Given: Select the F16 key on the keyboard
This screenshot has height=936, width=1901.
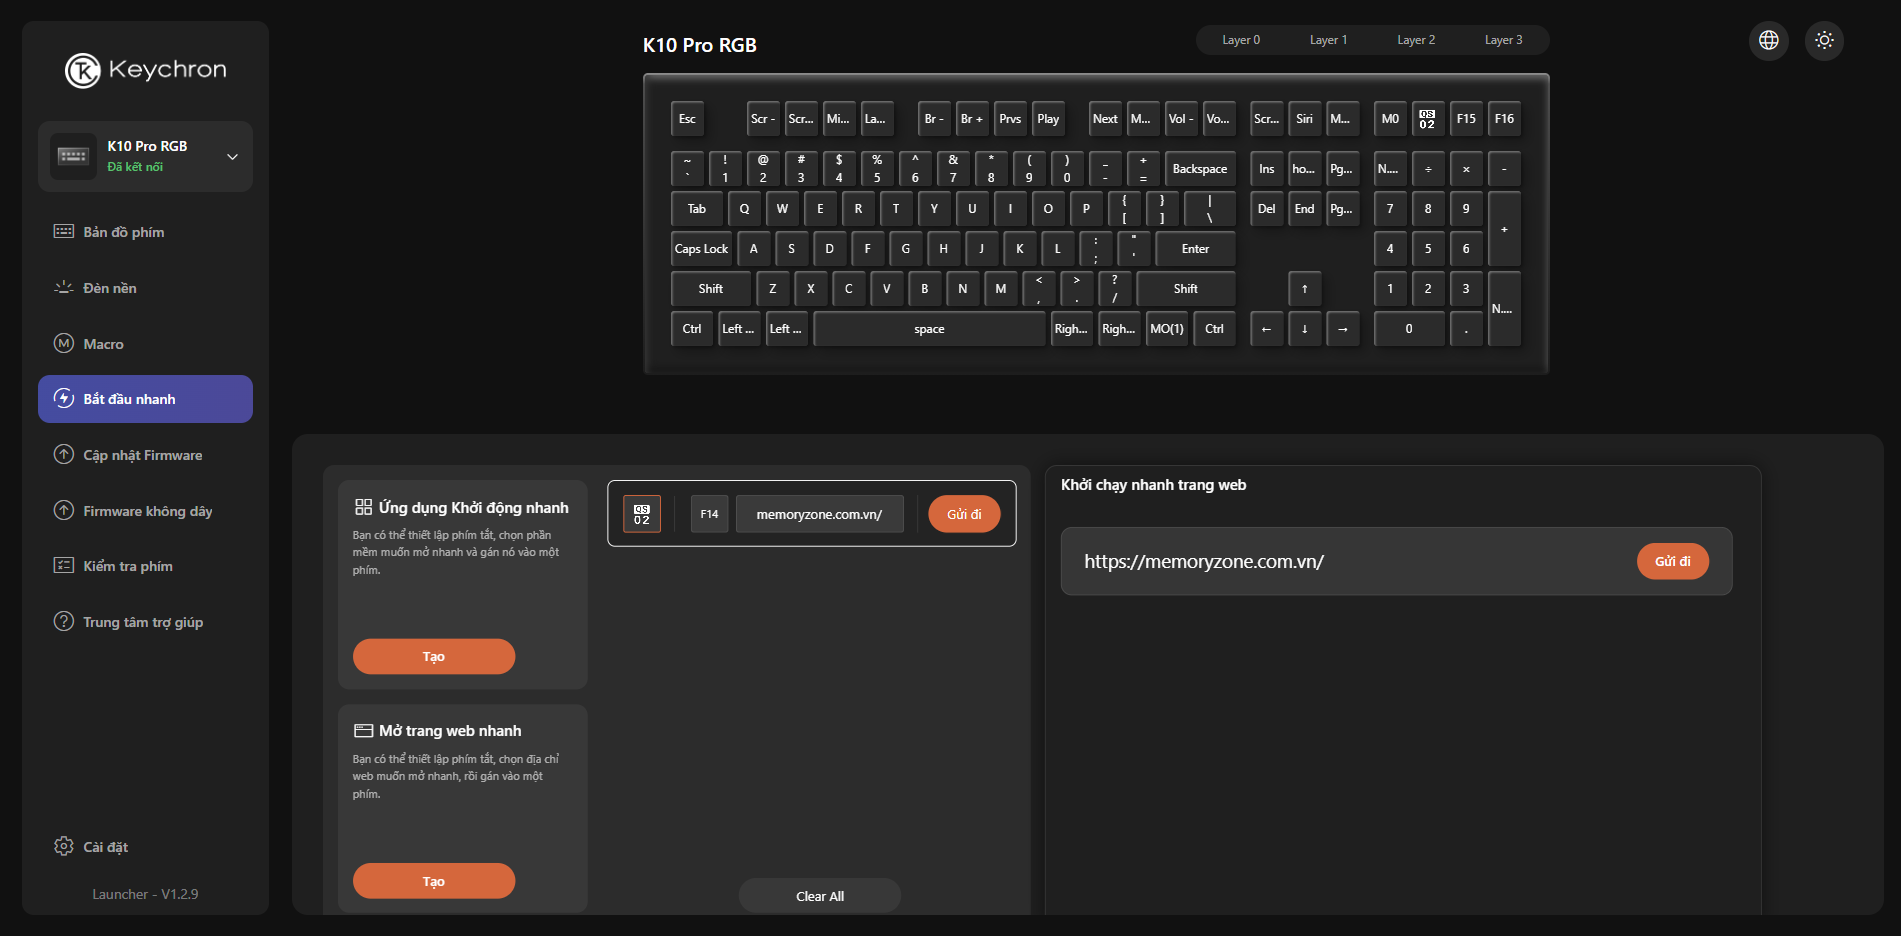Looking at the screenshot, I should (x=1504, y=119).
